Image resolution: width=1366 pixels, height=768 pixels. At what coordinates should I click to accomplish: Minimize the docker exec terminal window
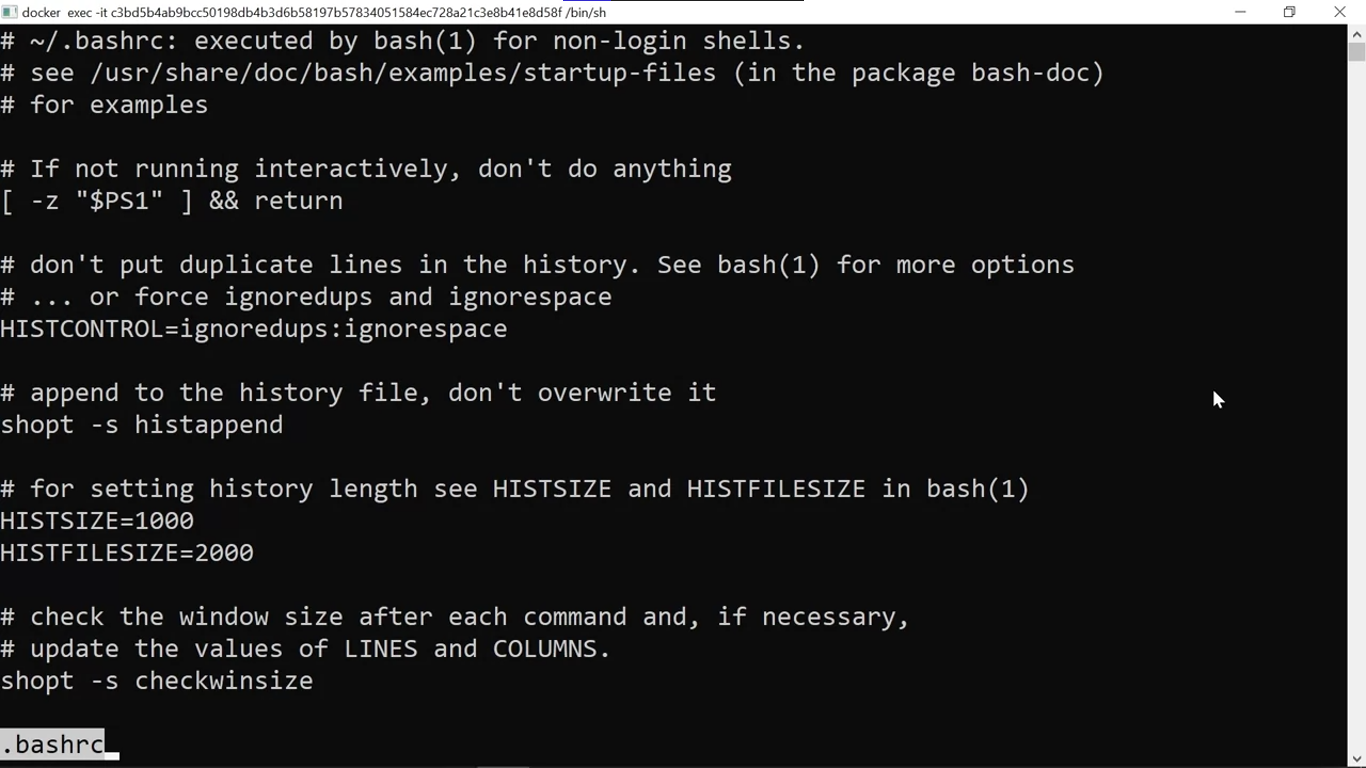coord(1240,12)
